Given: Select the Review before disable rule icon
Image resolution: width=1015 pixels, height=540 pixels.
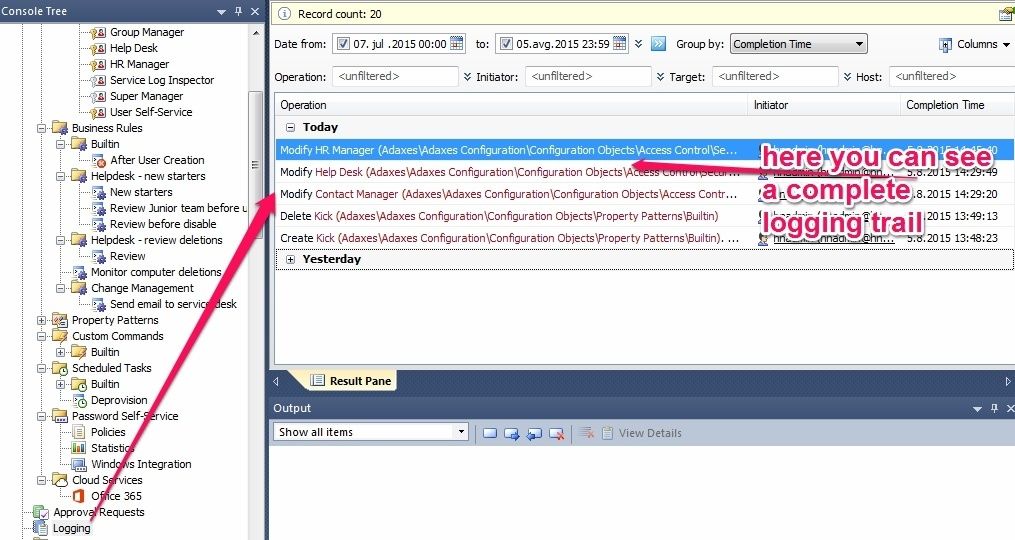Looking at the screenshot, I should (x=98, y=224).
